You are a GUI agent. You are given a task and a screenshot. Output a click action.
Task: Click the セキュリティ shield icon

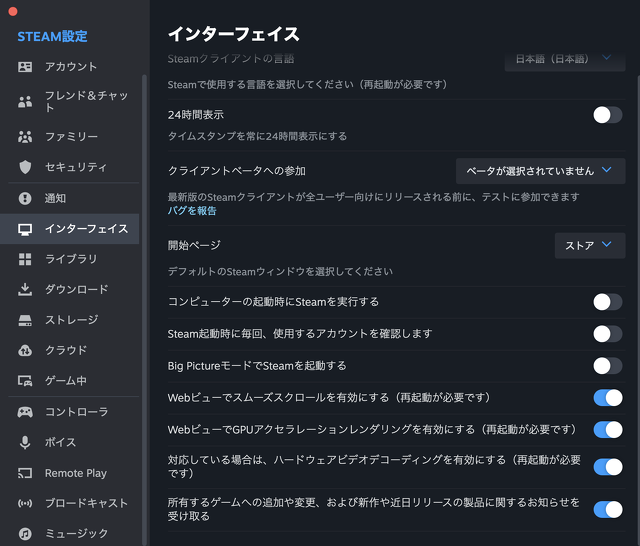coord(25,167)
